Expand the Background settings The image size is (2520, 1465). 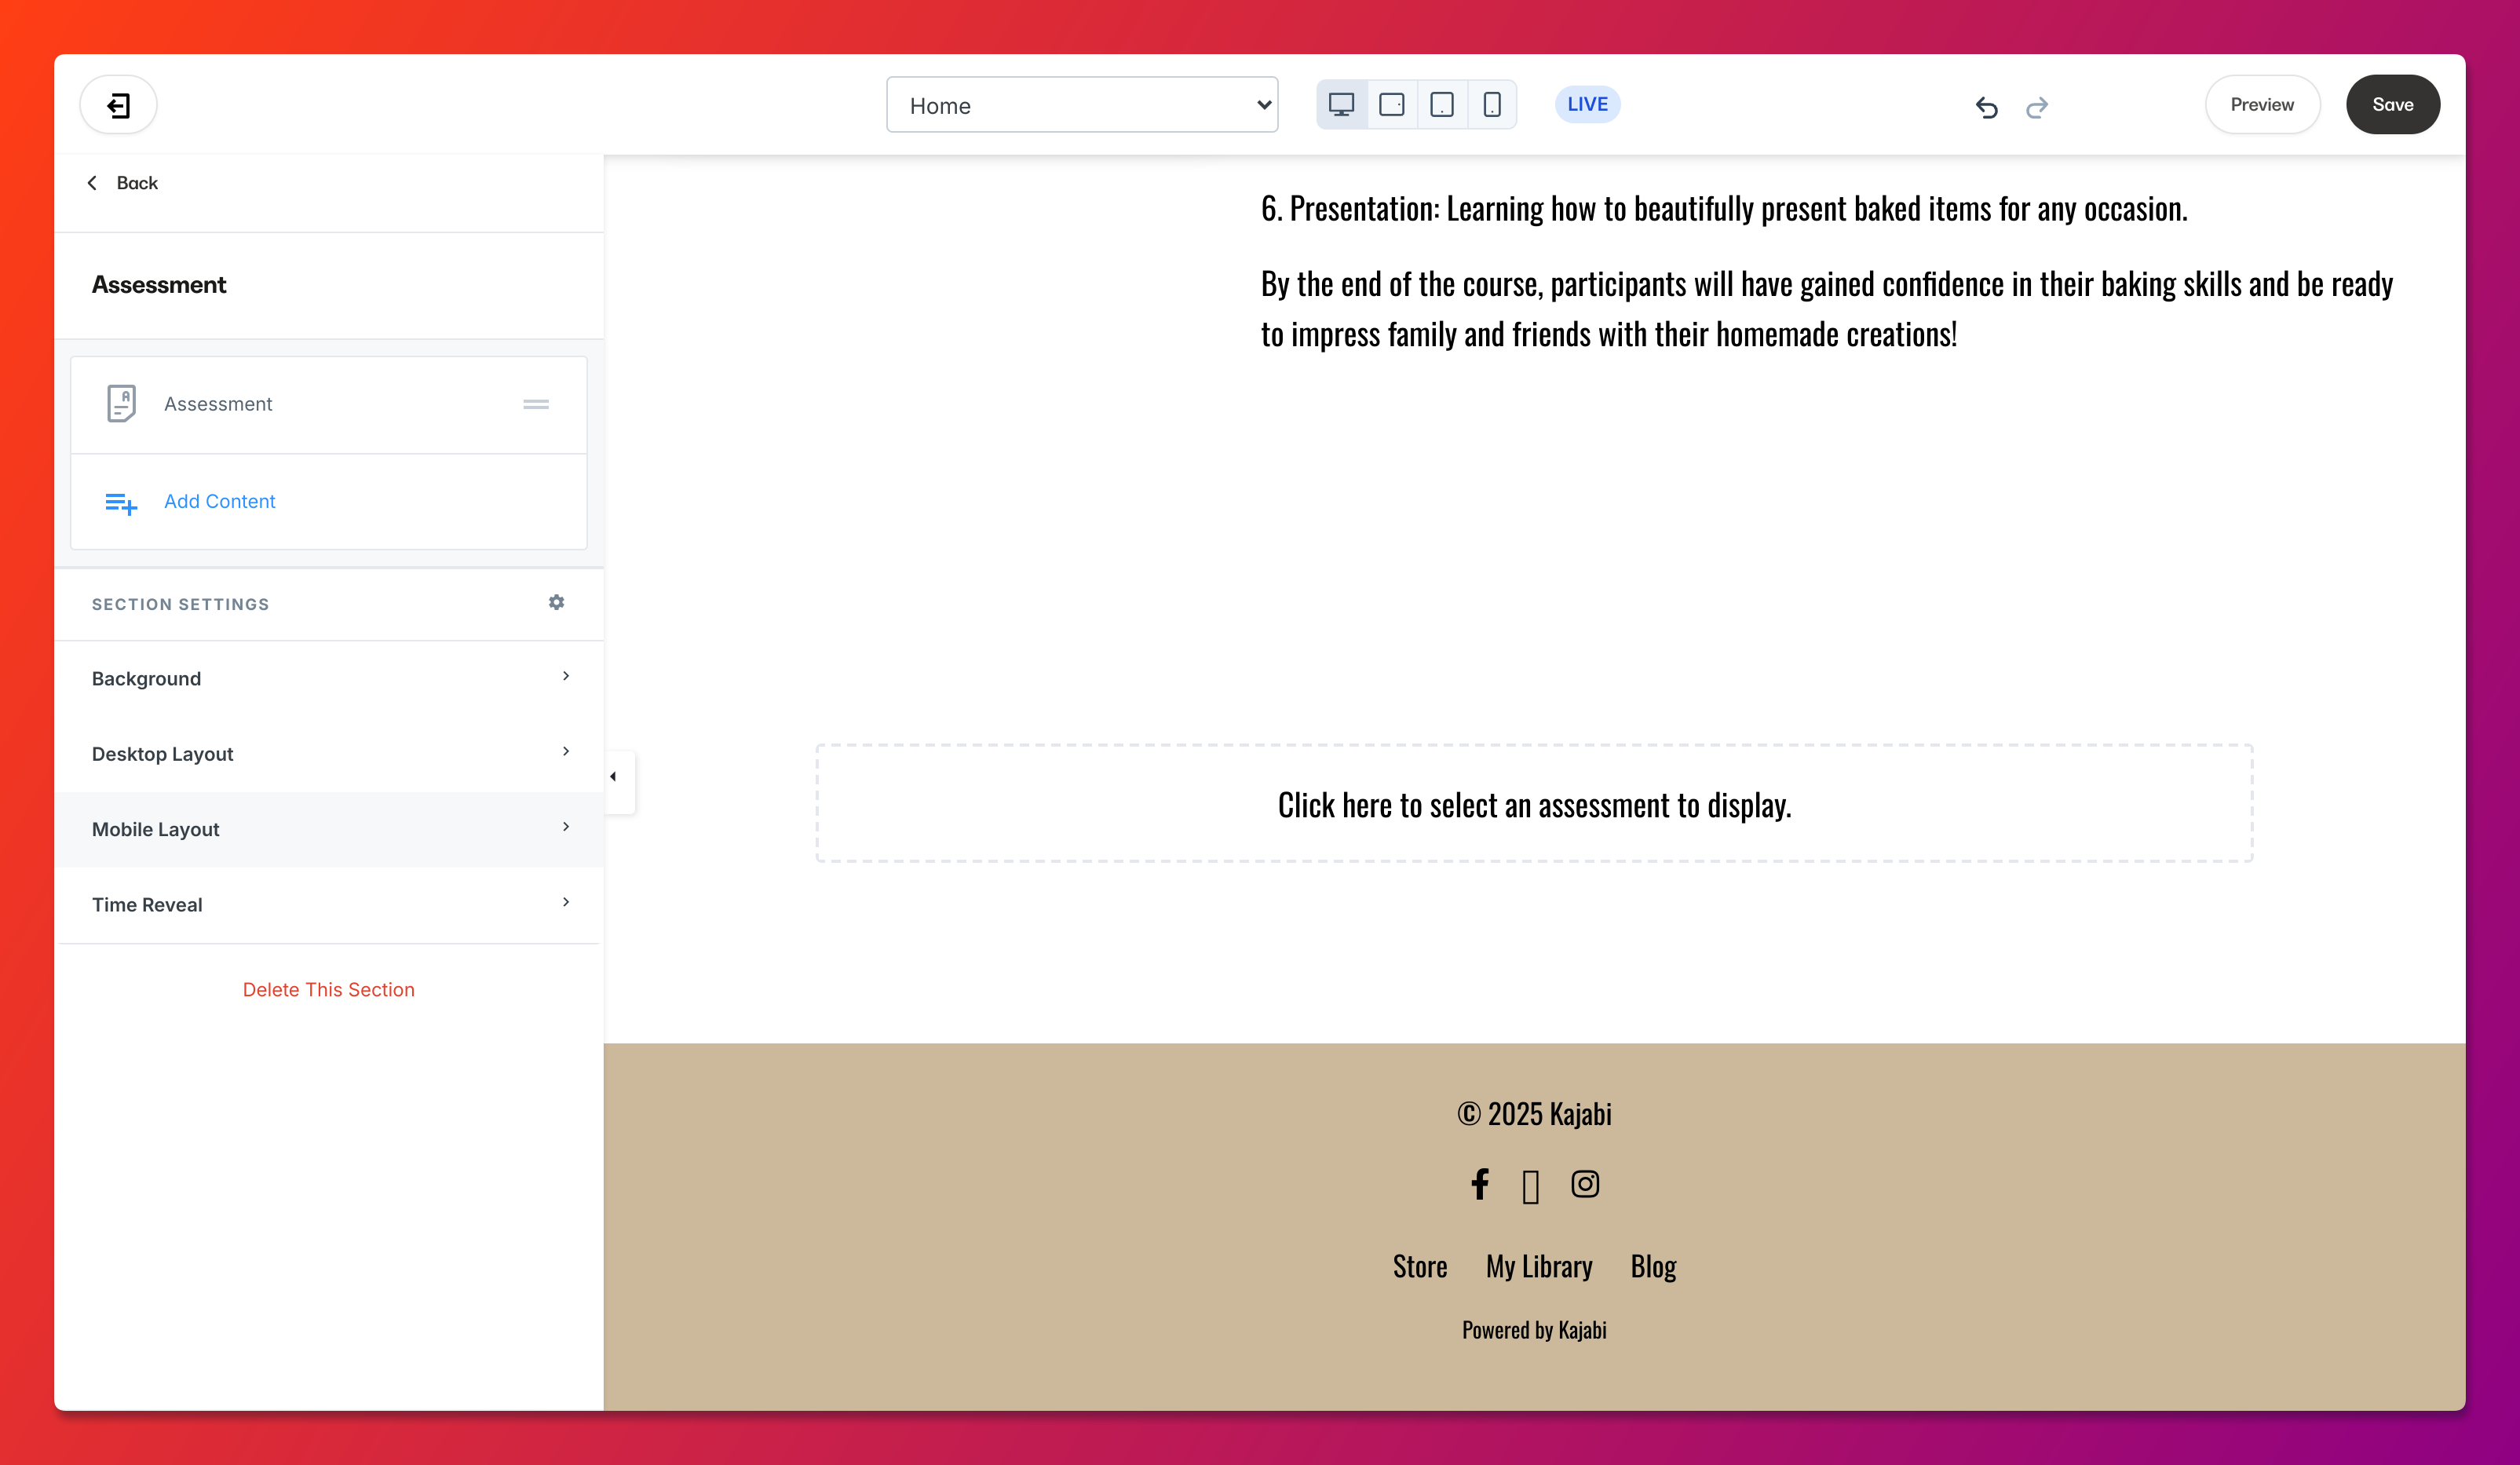329,678
